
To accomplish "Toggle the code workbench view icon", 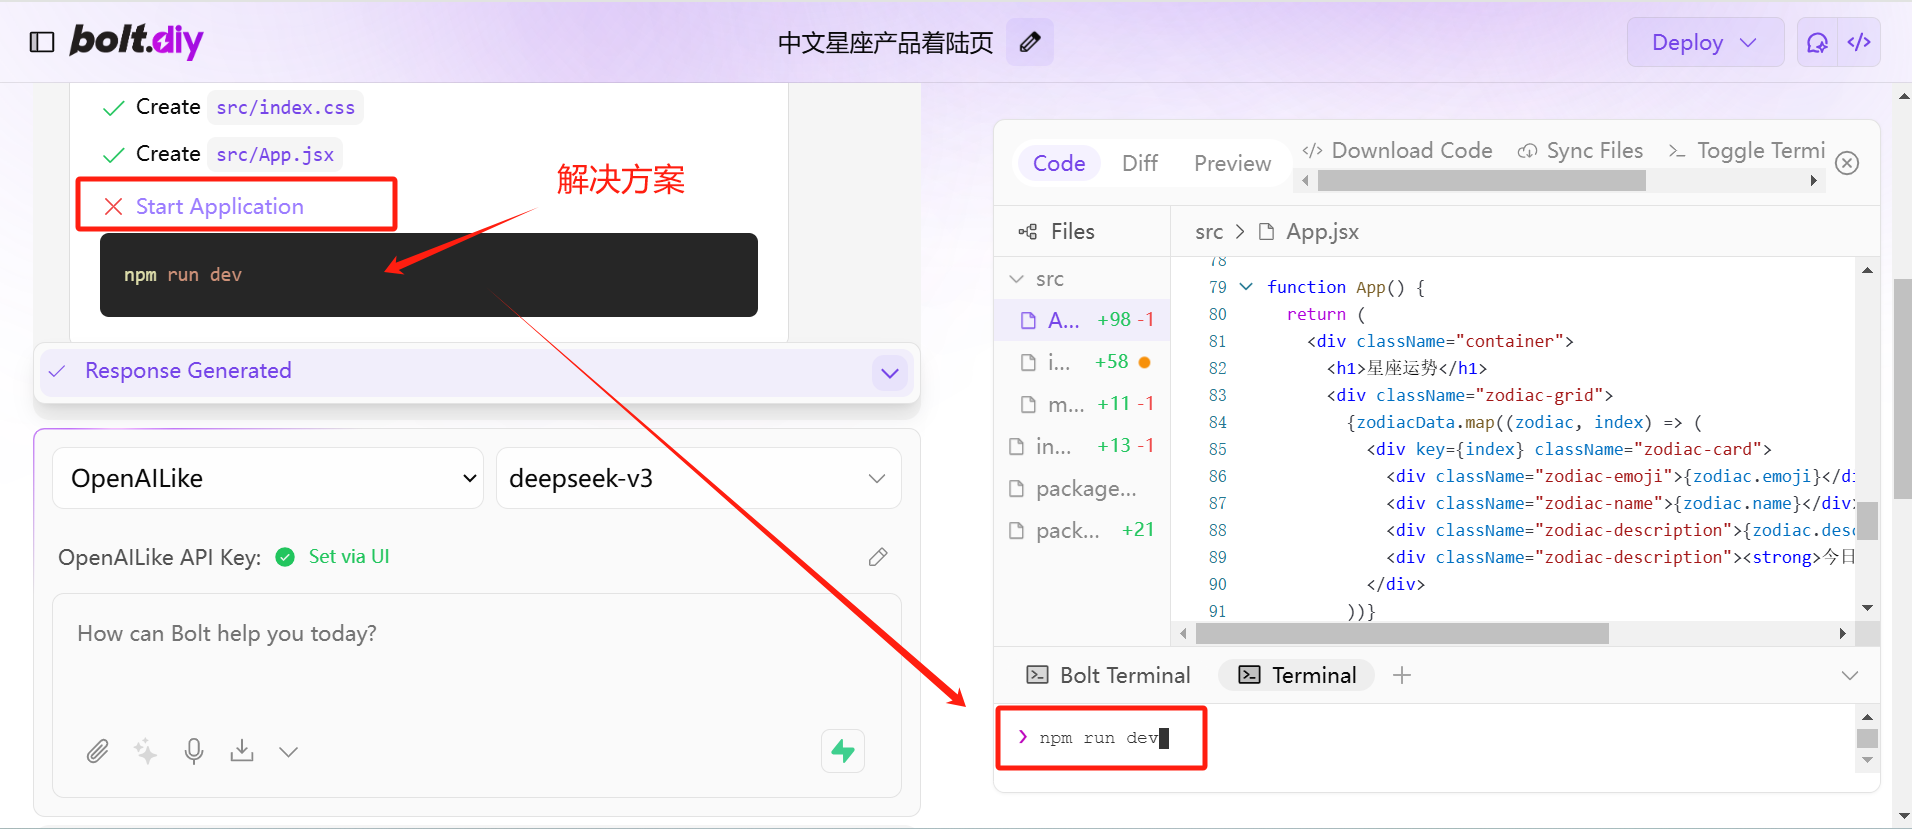I will tap(1859, 42).
